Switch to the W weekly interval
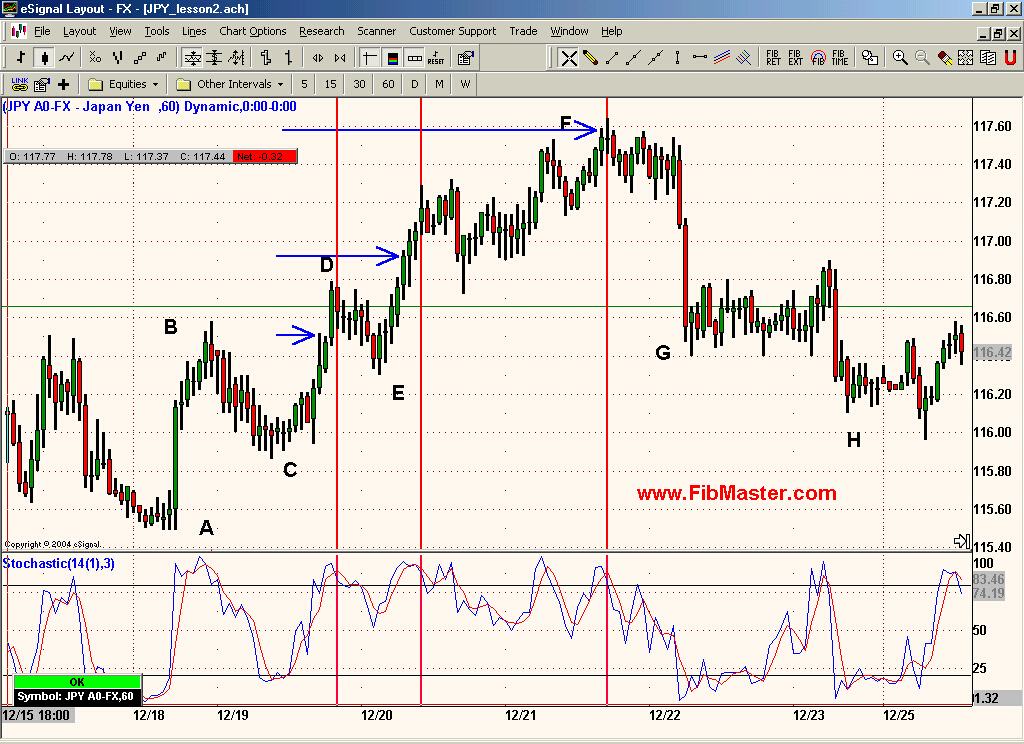1024x744 pixels. (x=465, y=84)
